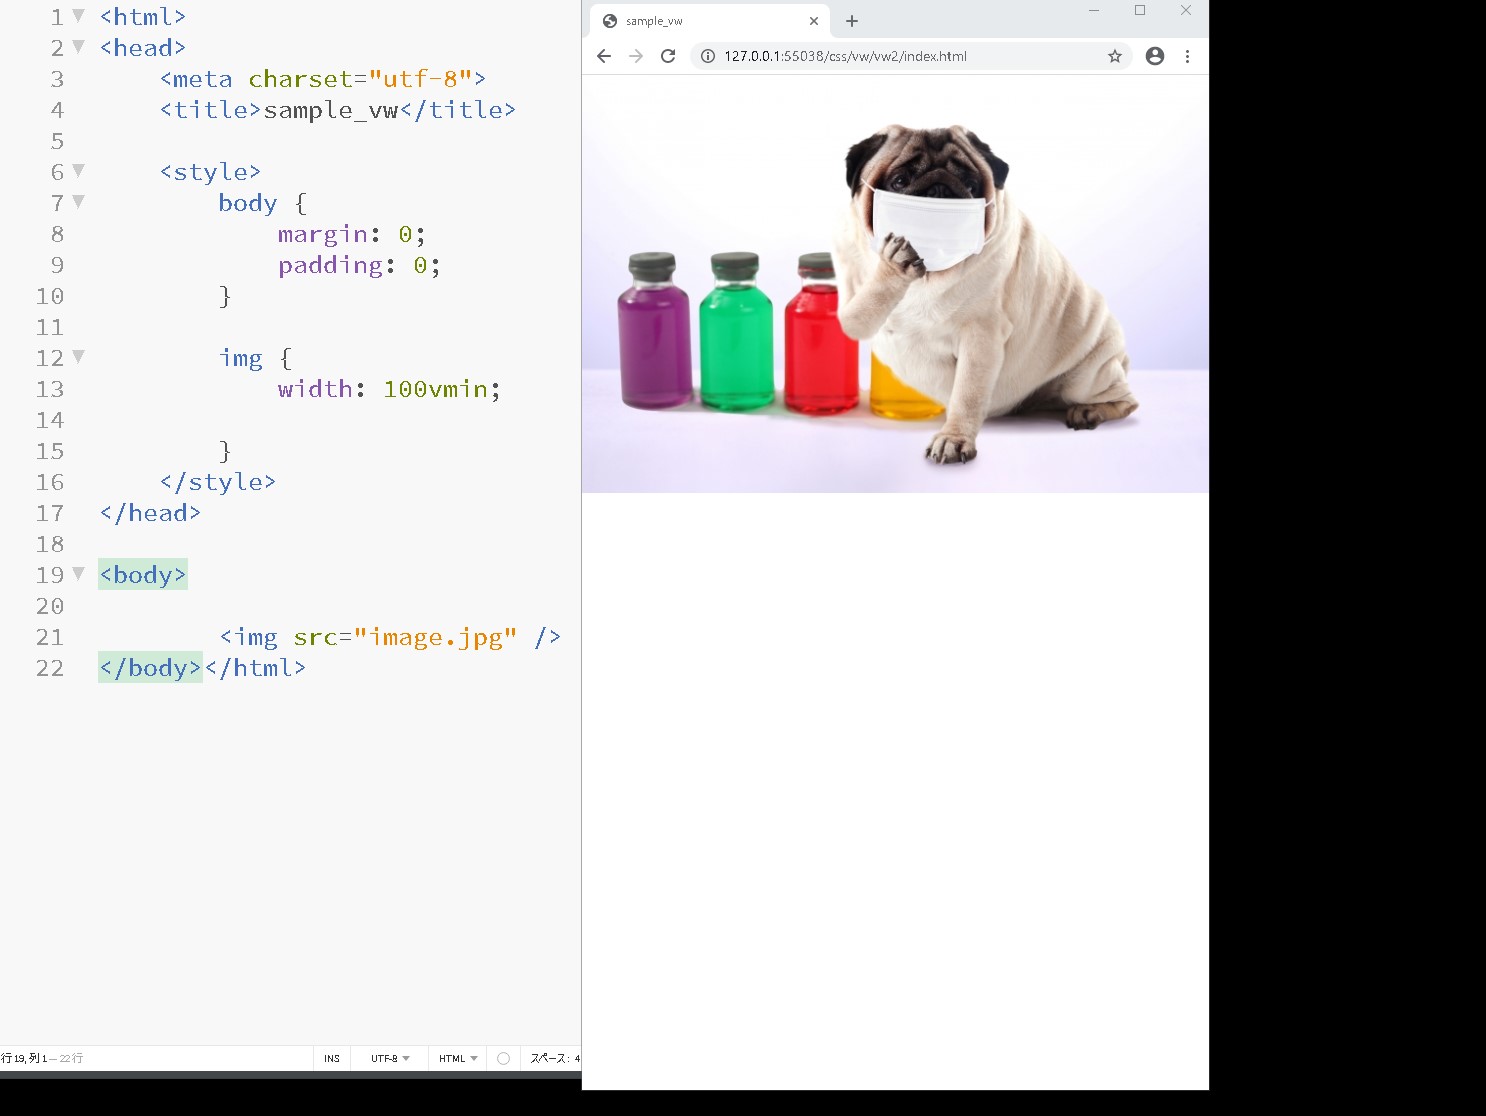
Task: Open the HTML language mode dropdown
Action: point(458,1058)
